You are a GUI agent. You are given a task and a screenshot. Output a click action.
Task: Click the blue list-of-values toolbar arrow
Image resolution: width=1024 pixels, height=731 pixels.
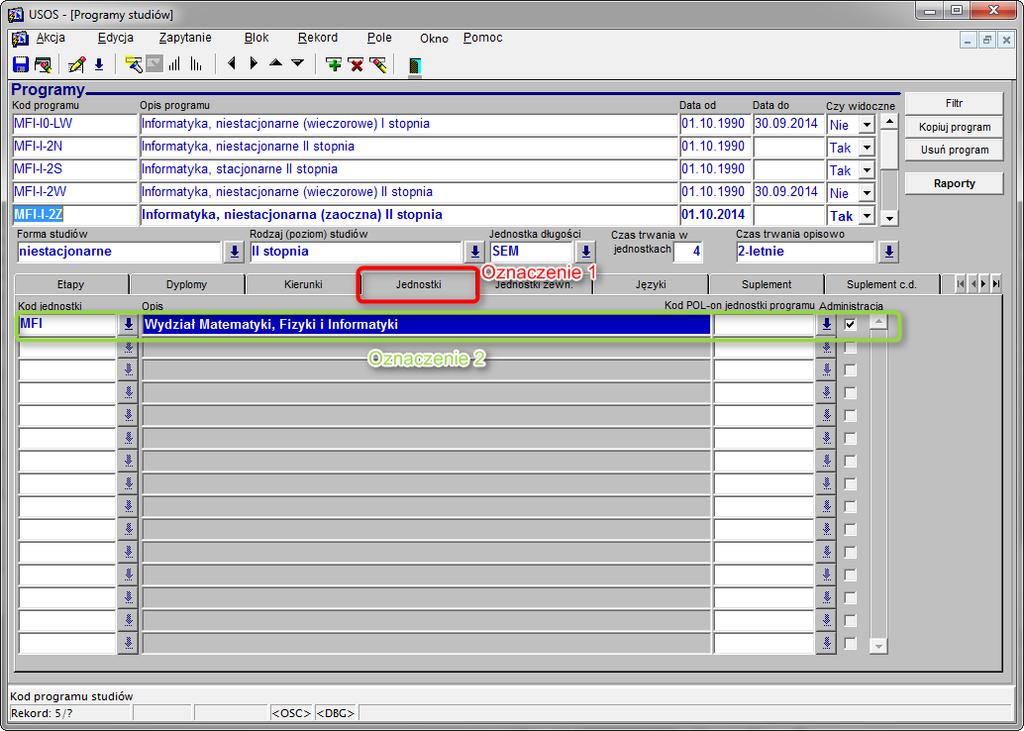pos(99,65)
